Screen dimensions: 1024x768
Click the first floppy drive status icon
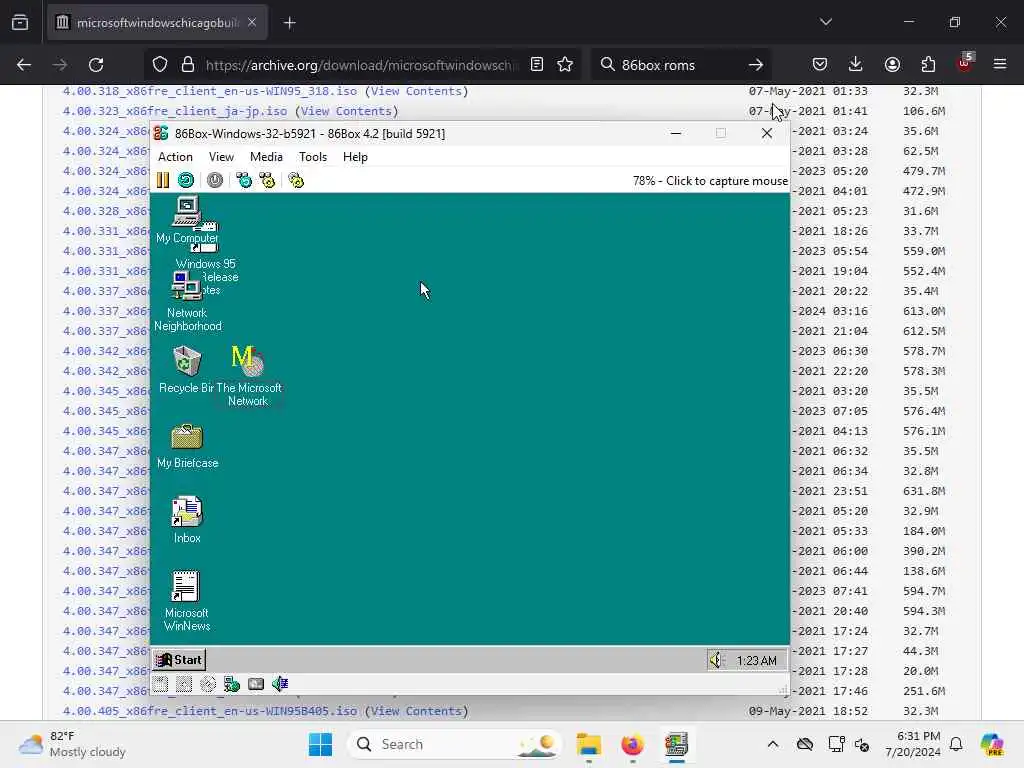coord(161,684)
